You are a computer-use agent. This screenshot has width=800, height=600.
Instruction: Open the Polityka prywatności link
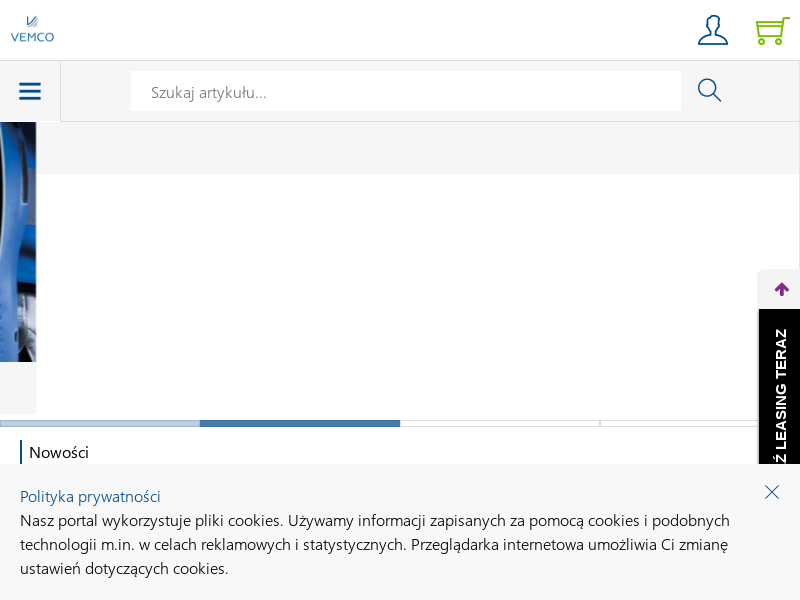pos(90,496)
